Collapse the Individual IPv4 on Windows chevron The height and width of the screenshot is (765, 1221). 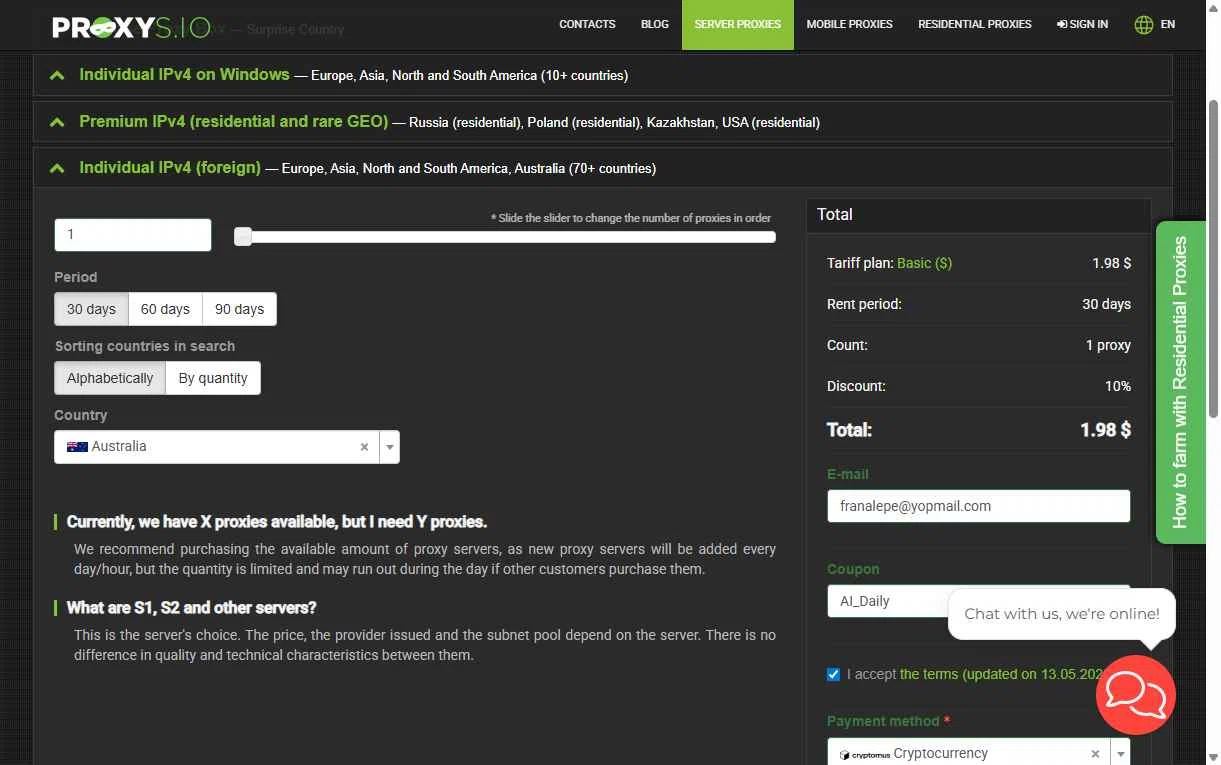(57, 75)
